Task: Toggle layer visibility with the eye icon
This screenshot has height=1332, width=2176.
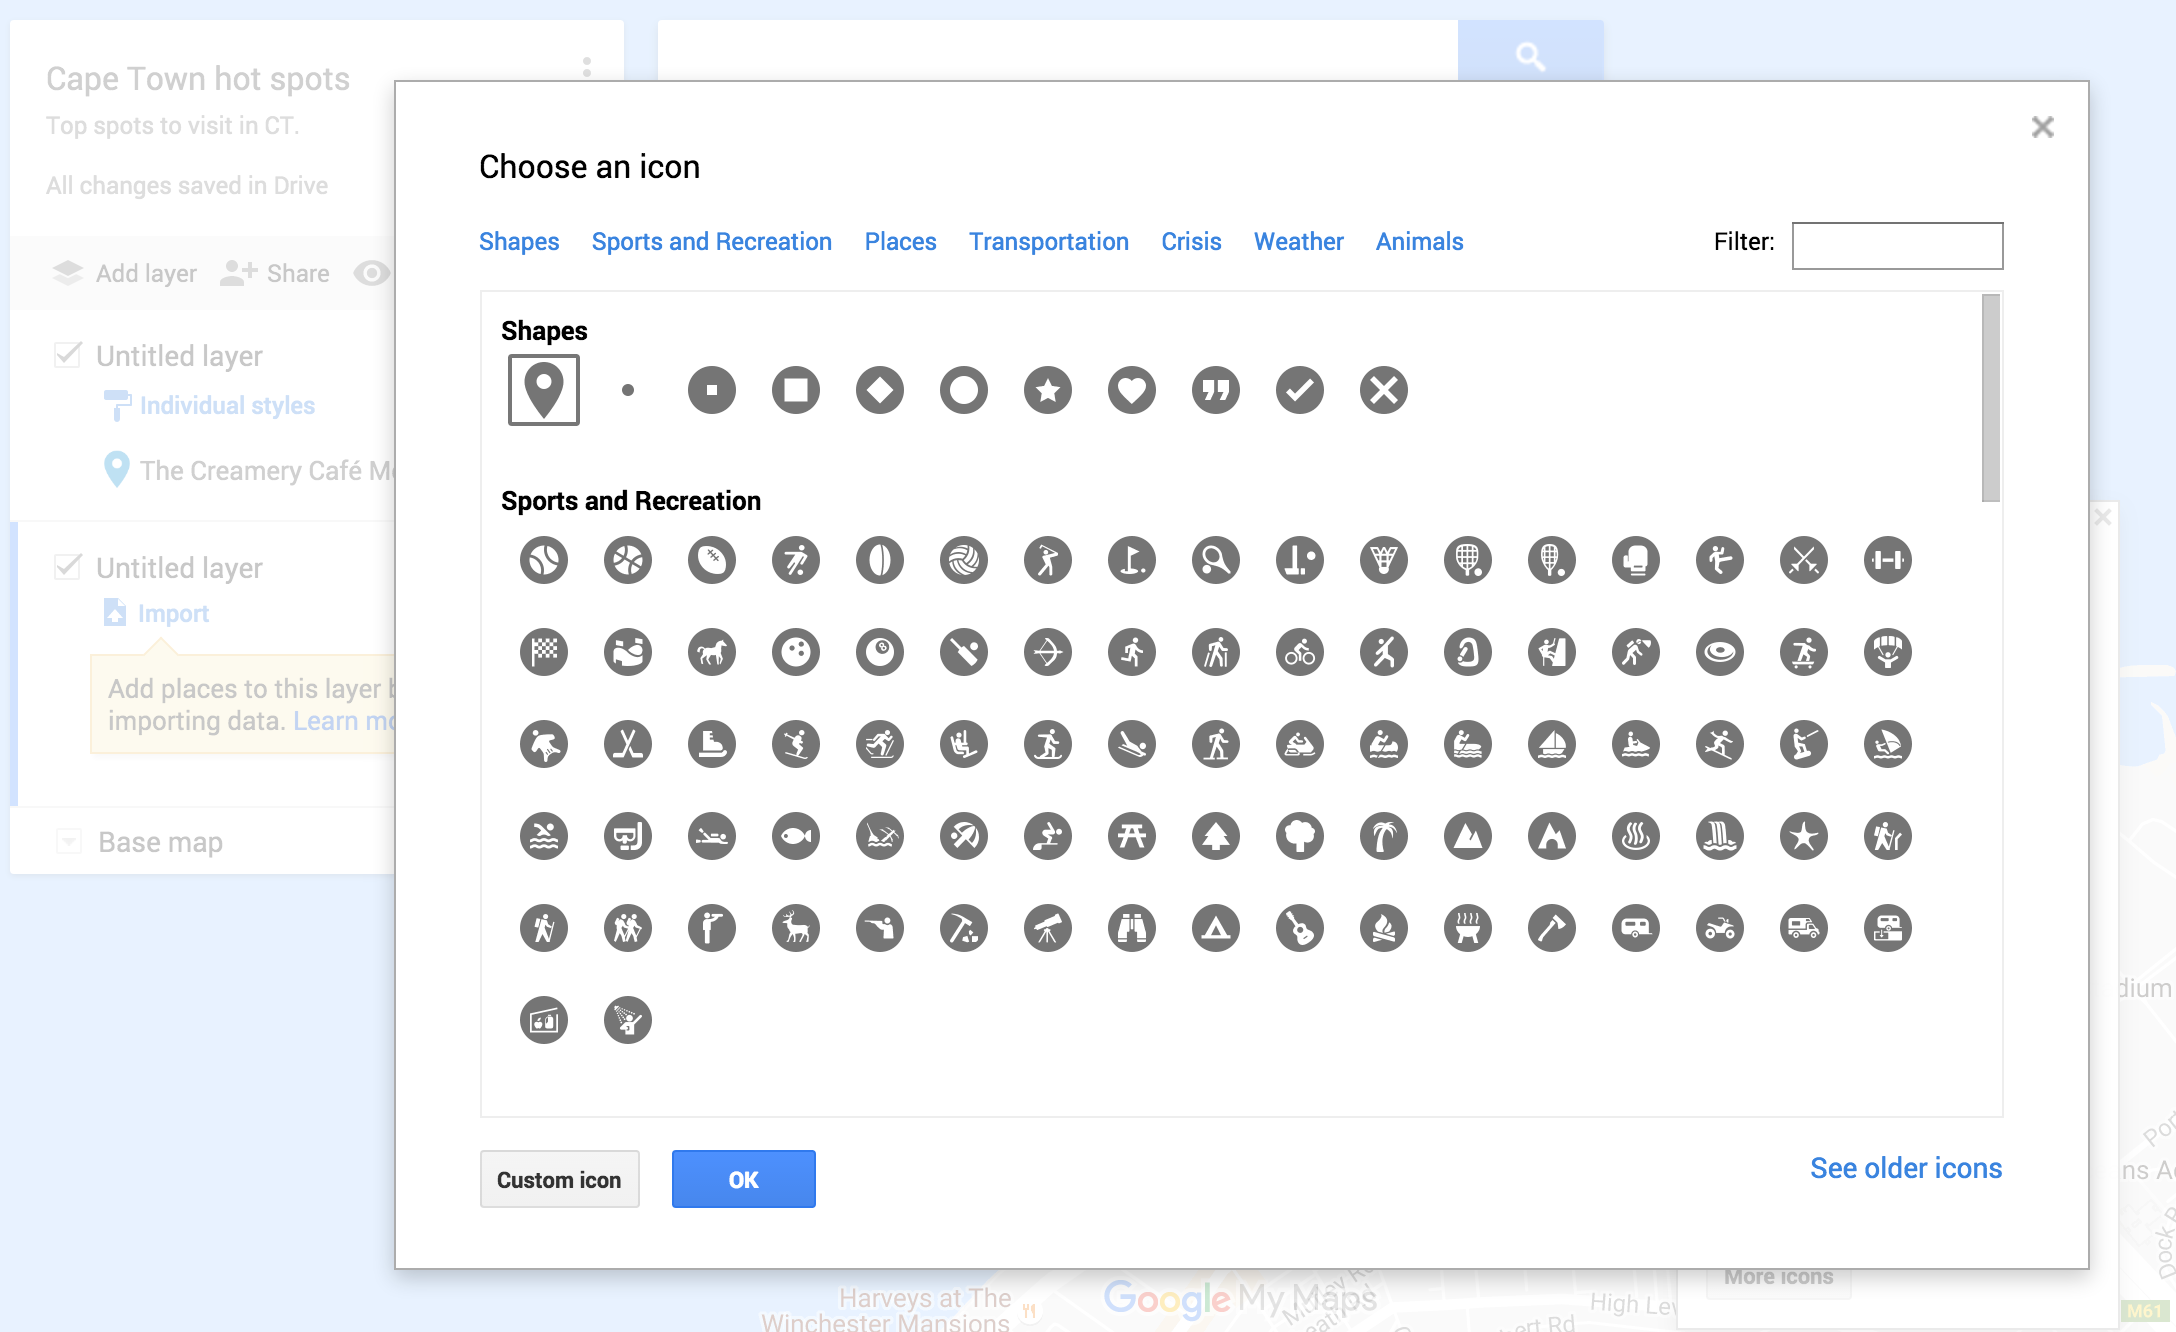Action: [372, 273]
